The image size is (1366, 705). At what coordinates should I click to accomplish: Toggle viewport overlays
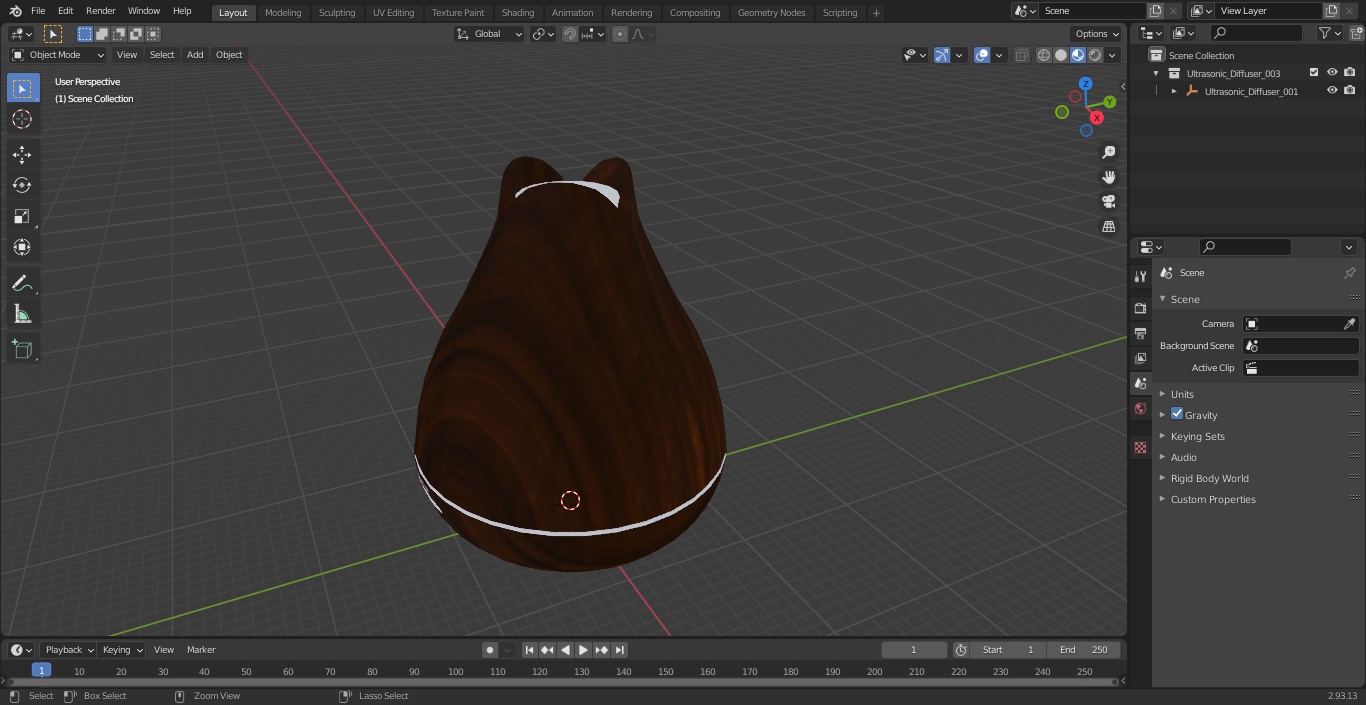coord(982,55)
